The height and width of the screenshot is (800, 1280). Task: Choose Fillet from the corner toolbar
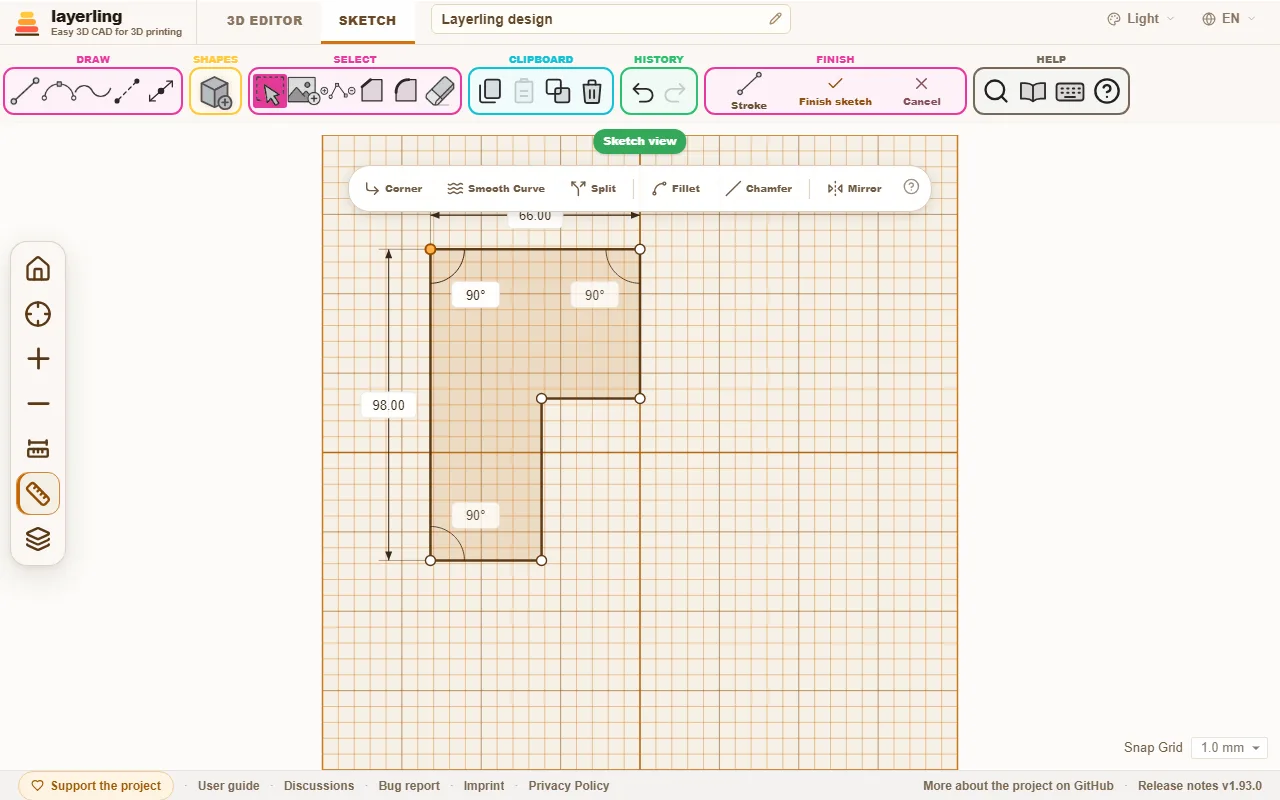pyautogui.click(x=676, y=188)
